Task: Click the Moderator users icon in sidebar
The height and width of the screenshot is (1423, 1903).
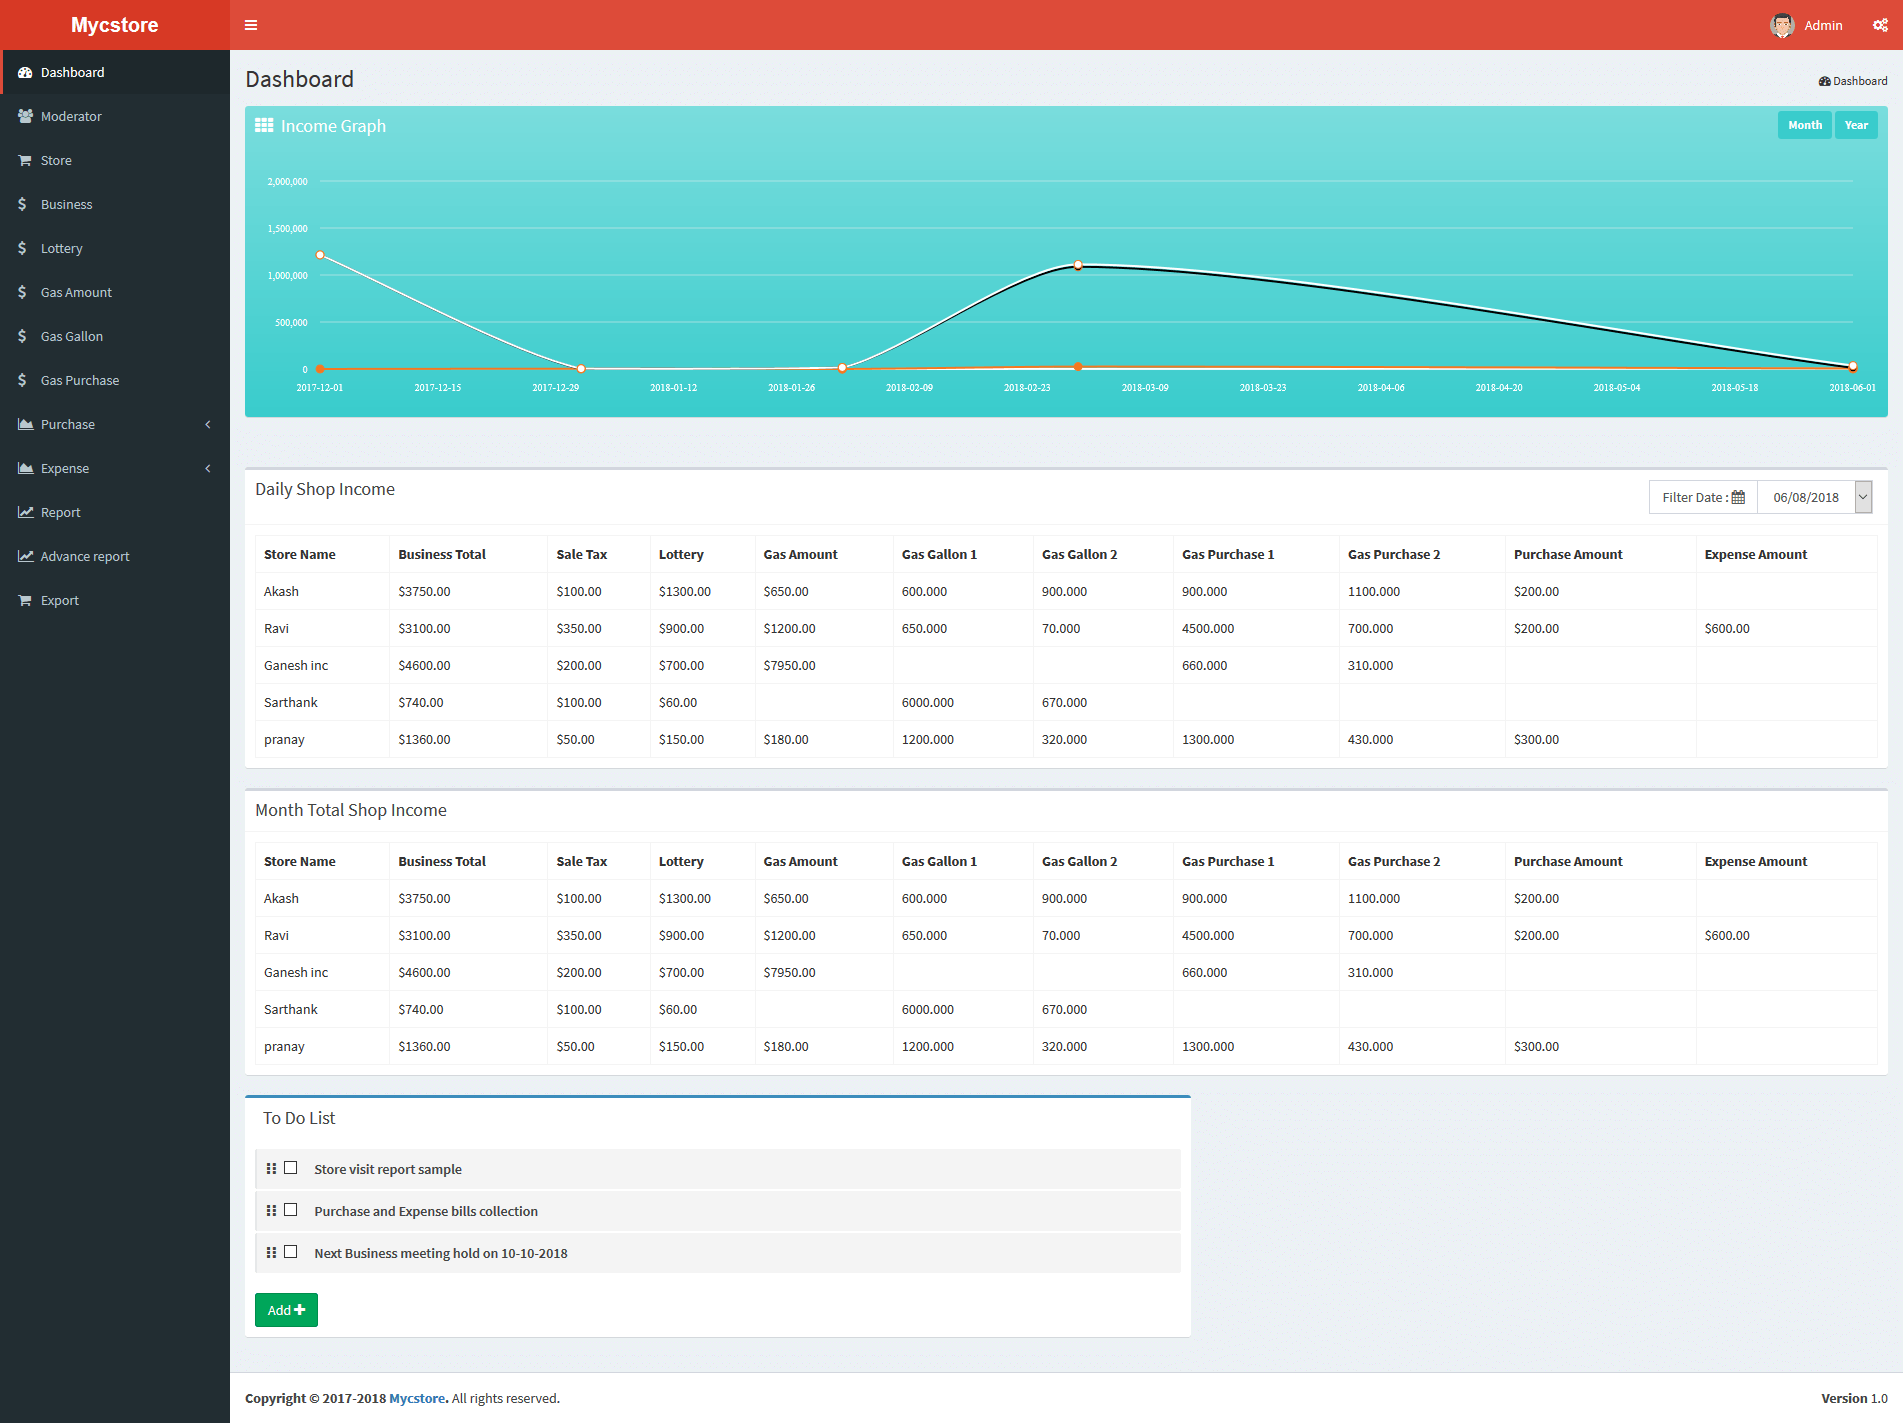Action: click(x=25, y=116)
